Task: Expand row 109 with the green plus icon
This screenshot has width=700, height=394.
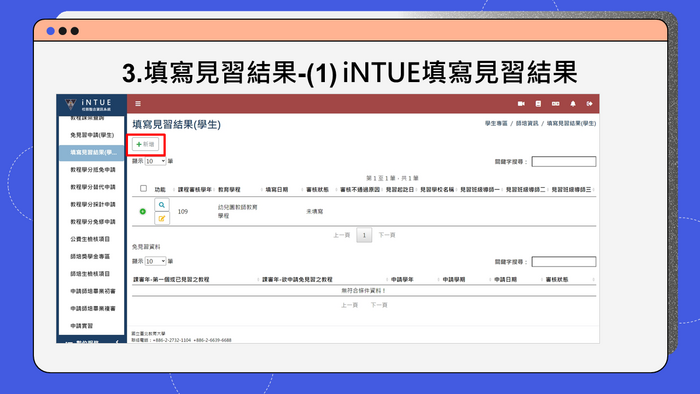Action: [x=143, y=212]
